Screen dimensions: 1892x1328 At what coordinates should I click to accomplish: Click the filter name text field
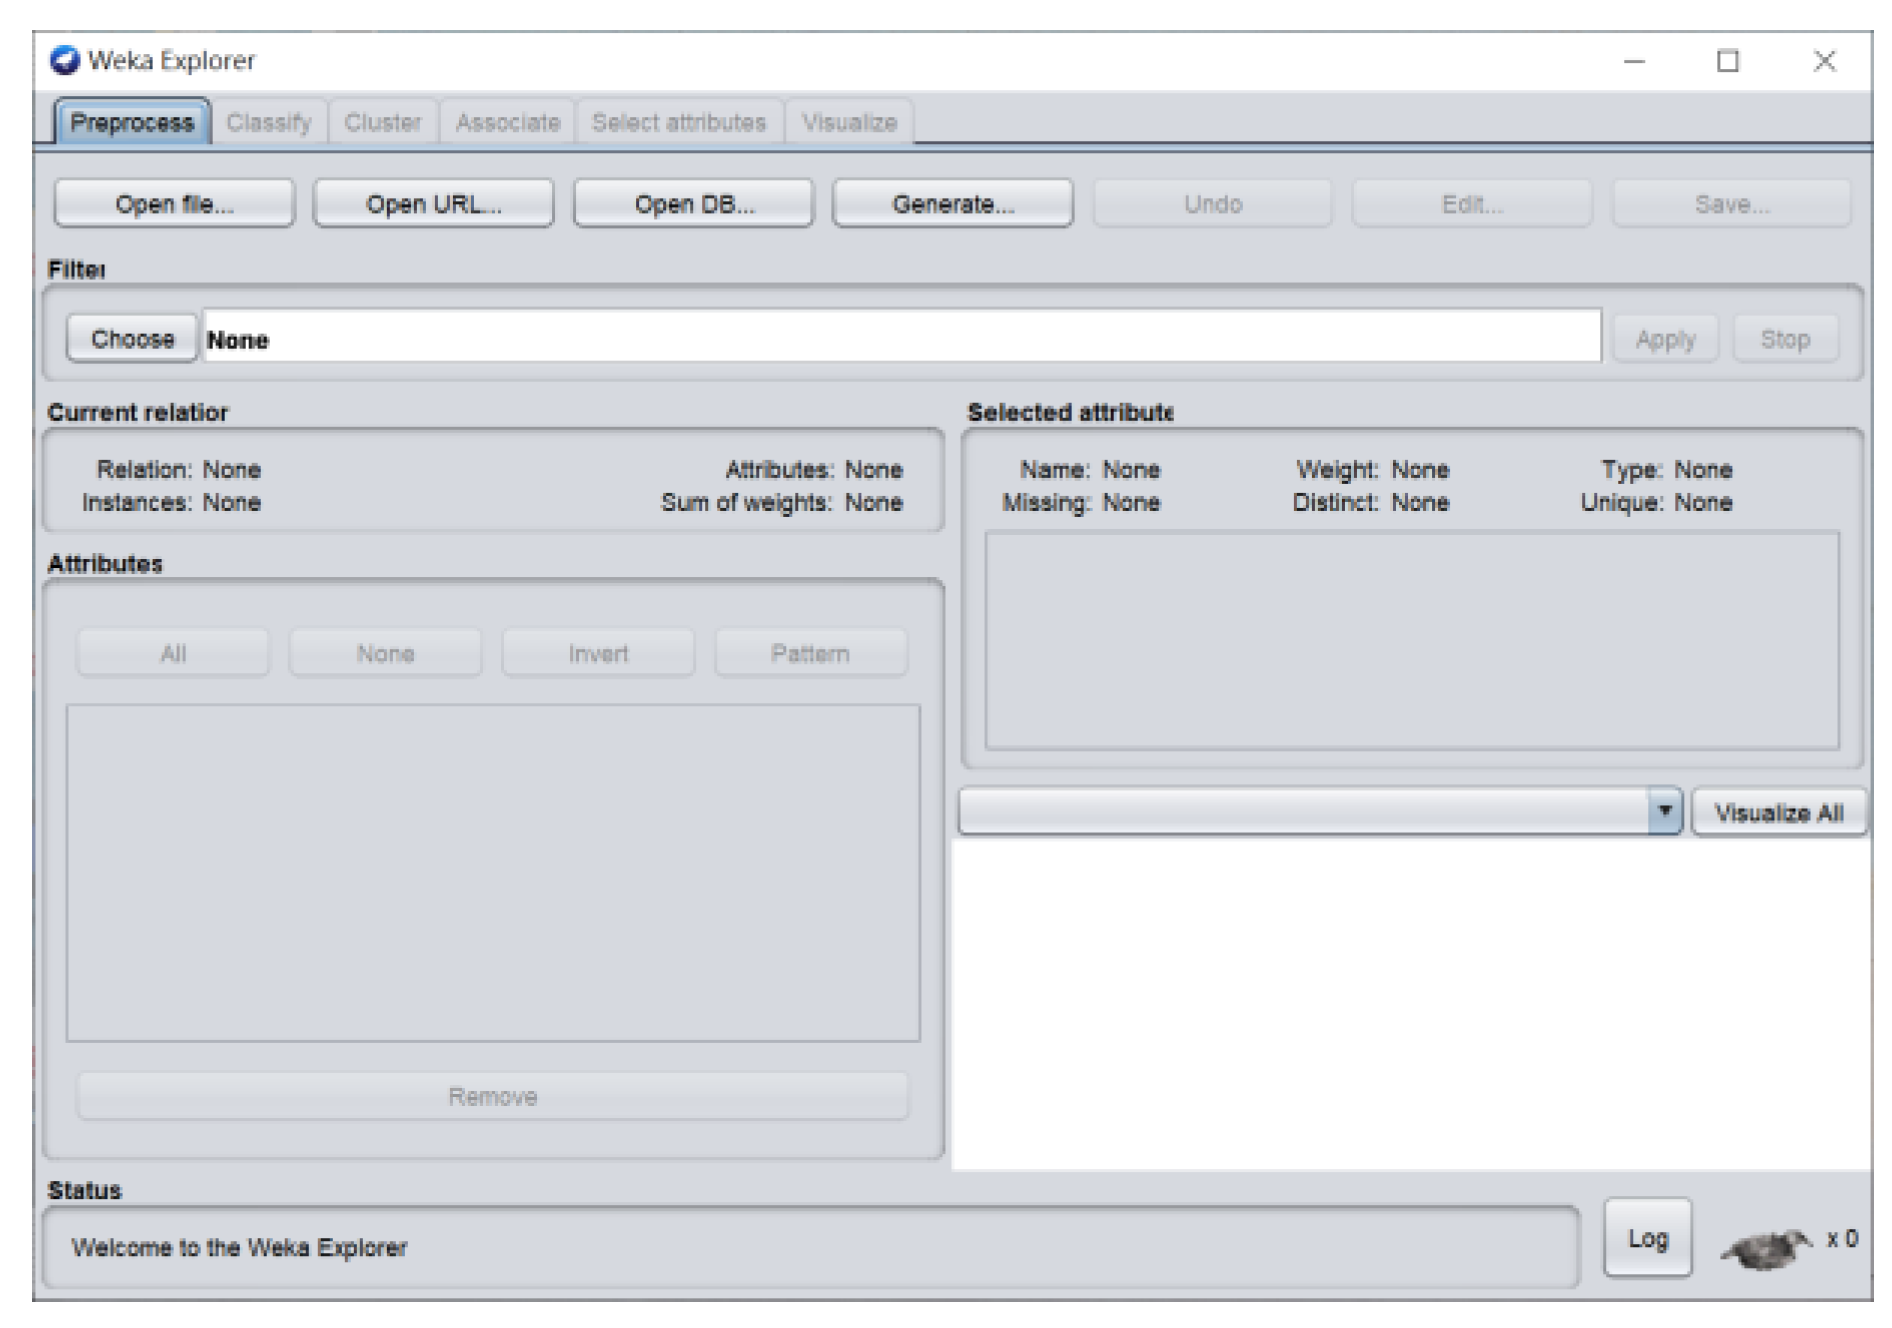[900, 339]
